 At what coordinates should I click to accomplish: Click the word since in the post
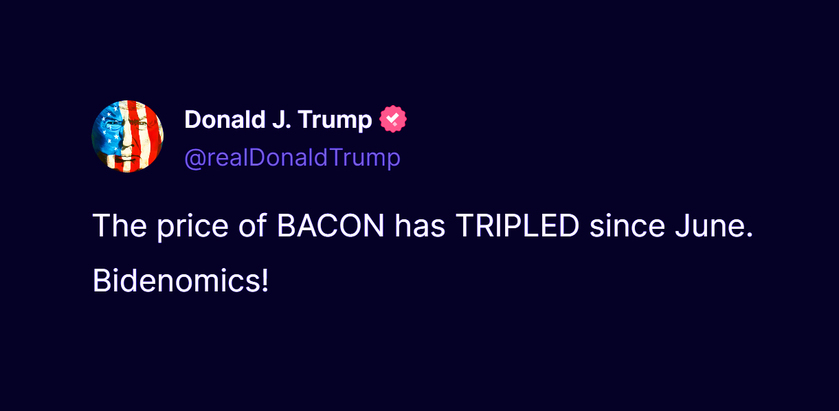pyautogui.click(x=623, y=226)
